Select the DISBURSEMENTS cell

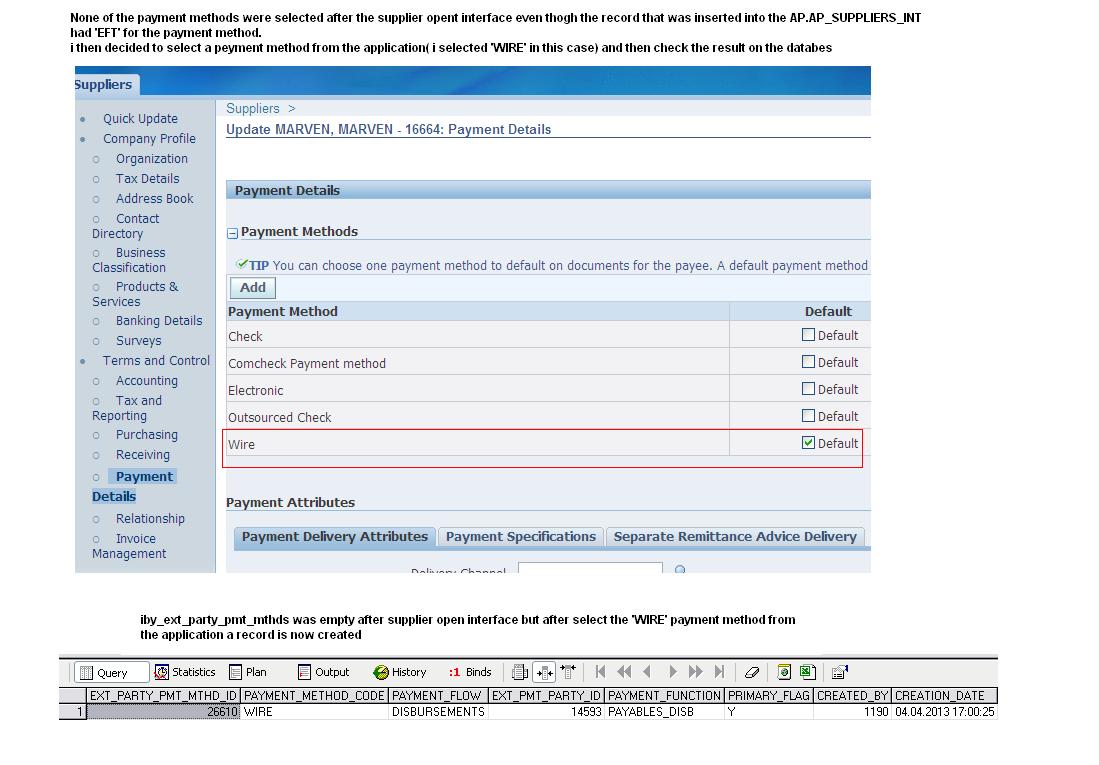click(438, 712)
